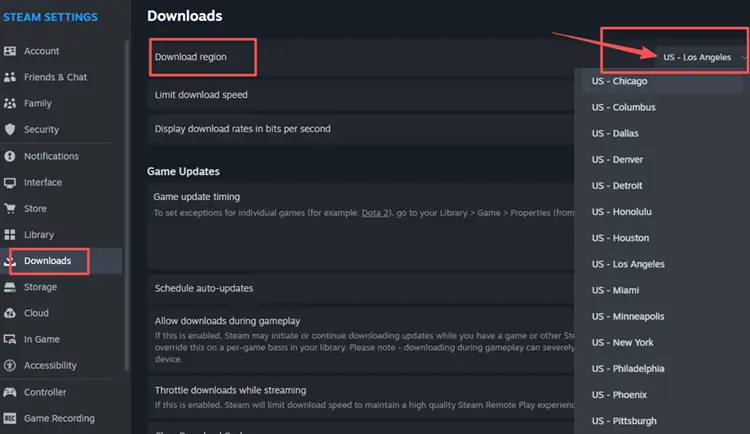Click Display download rates in bits per second
Image resolution: width=750 pixels, height=434 pixels.
[x=361, y=129]
